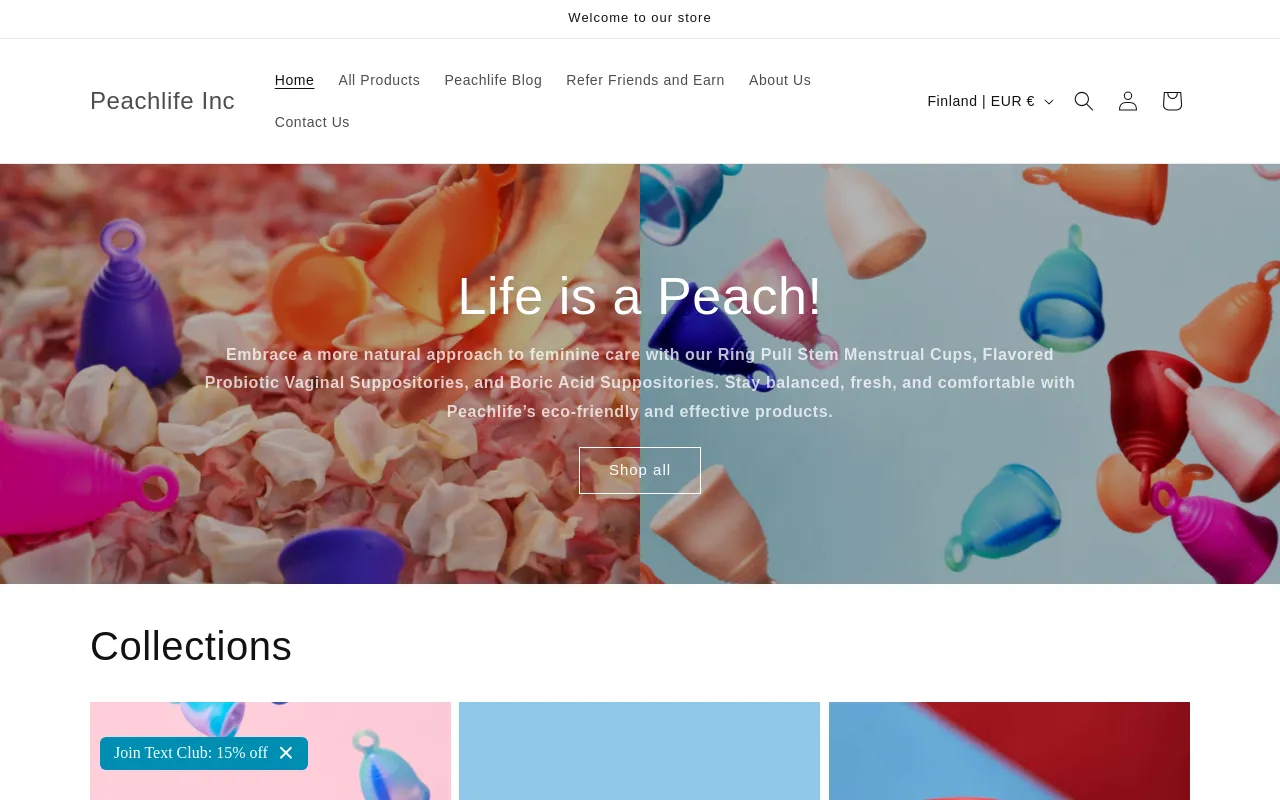This screenshot has height=800, width=1280.
Task: Go to the Home menu item
Action: click(294, 80)
